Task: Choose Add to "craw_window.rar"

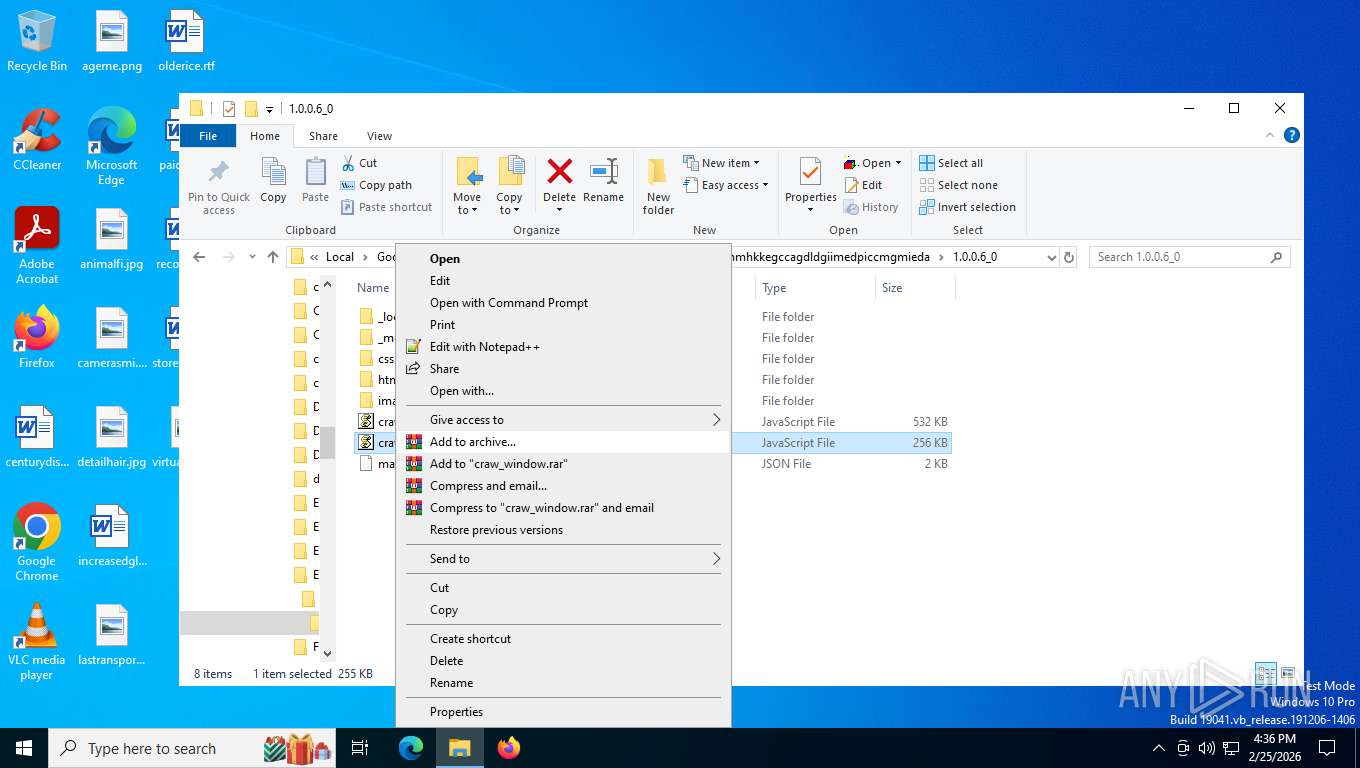Action: click(x=564, y=464)
